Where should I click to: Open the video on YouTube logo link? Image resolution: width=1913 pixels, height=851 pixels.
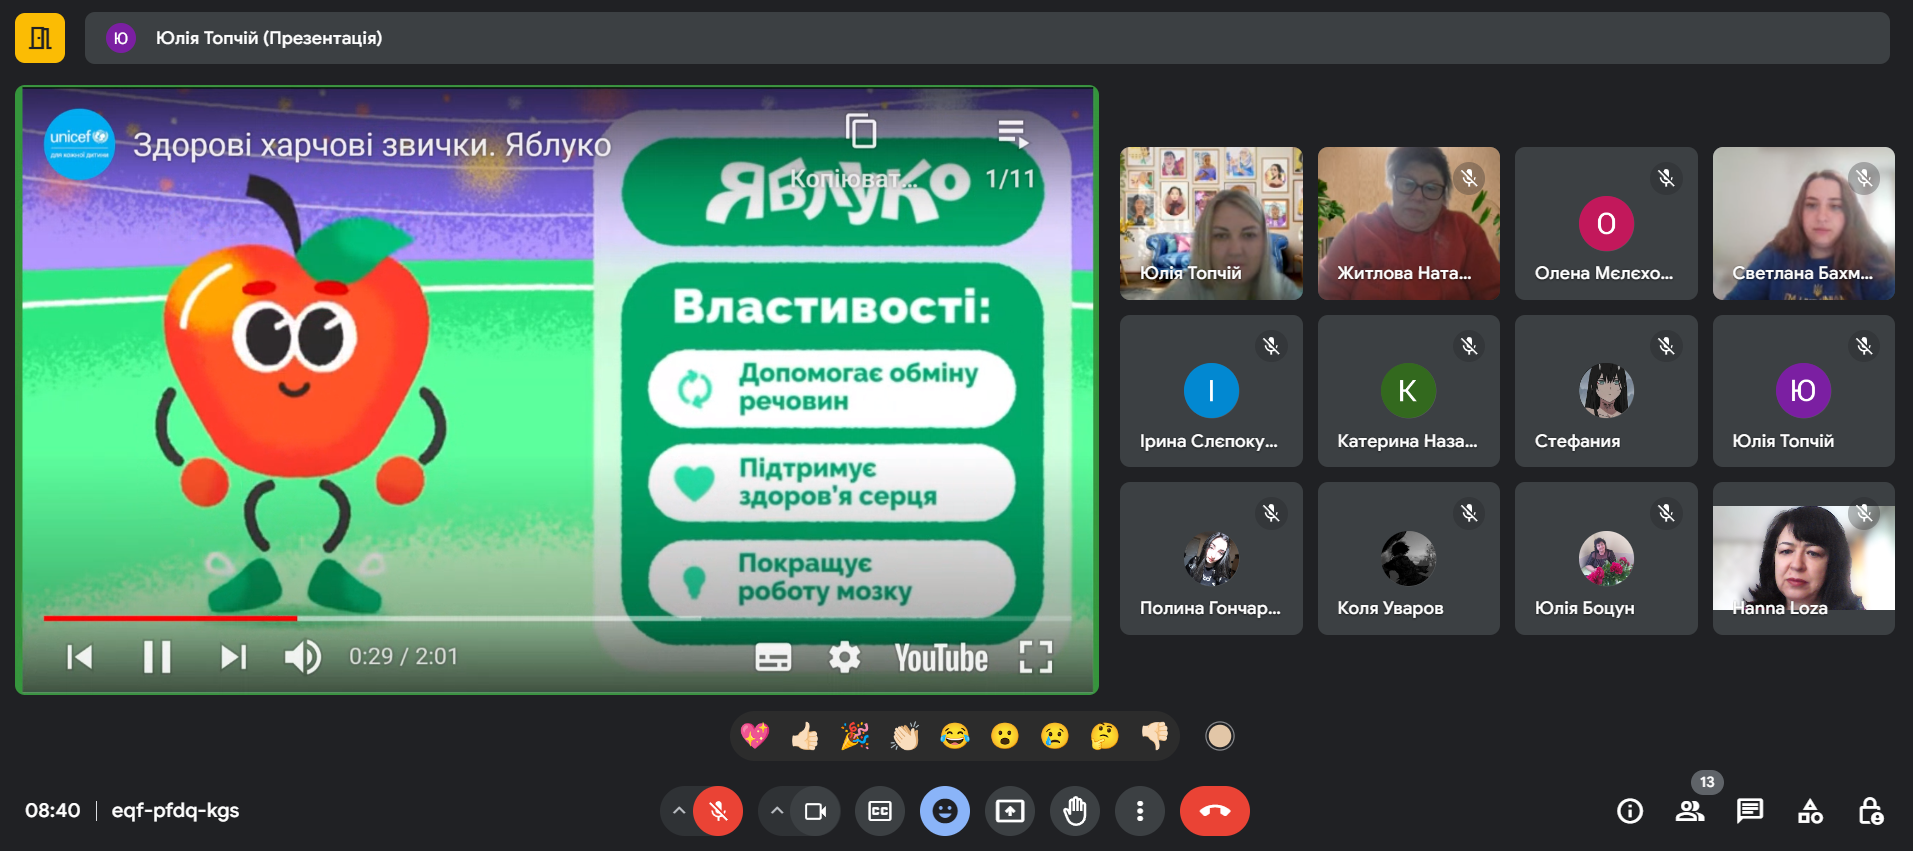coord(941,657)
